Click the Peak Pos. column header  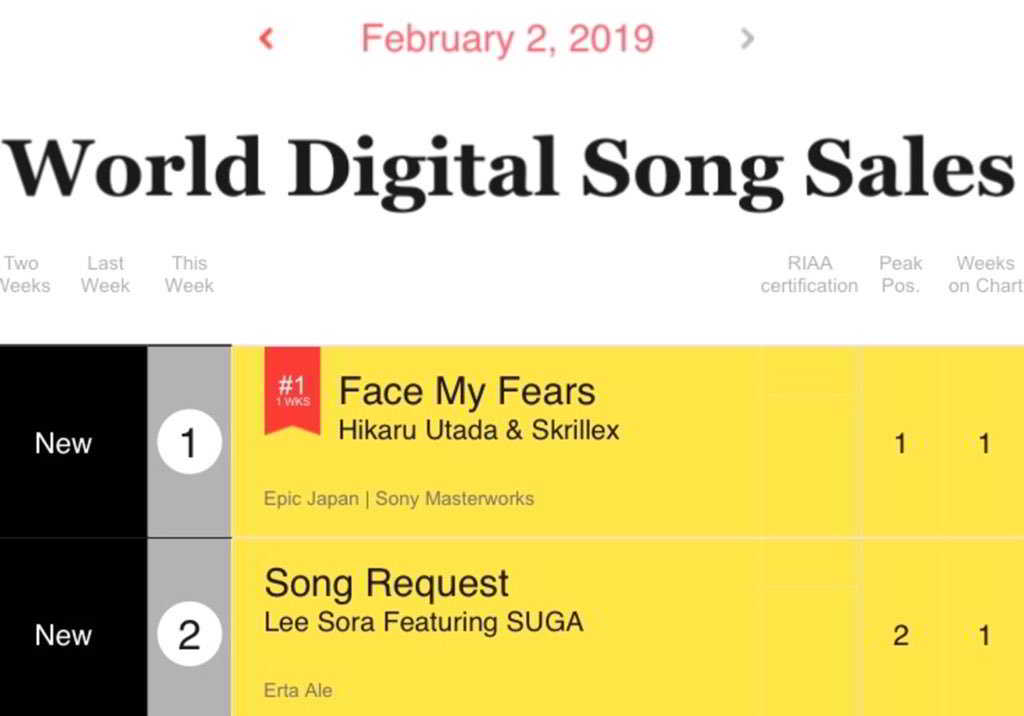900,274
